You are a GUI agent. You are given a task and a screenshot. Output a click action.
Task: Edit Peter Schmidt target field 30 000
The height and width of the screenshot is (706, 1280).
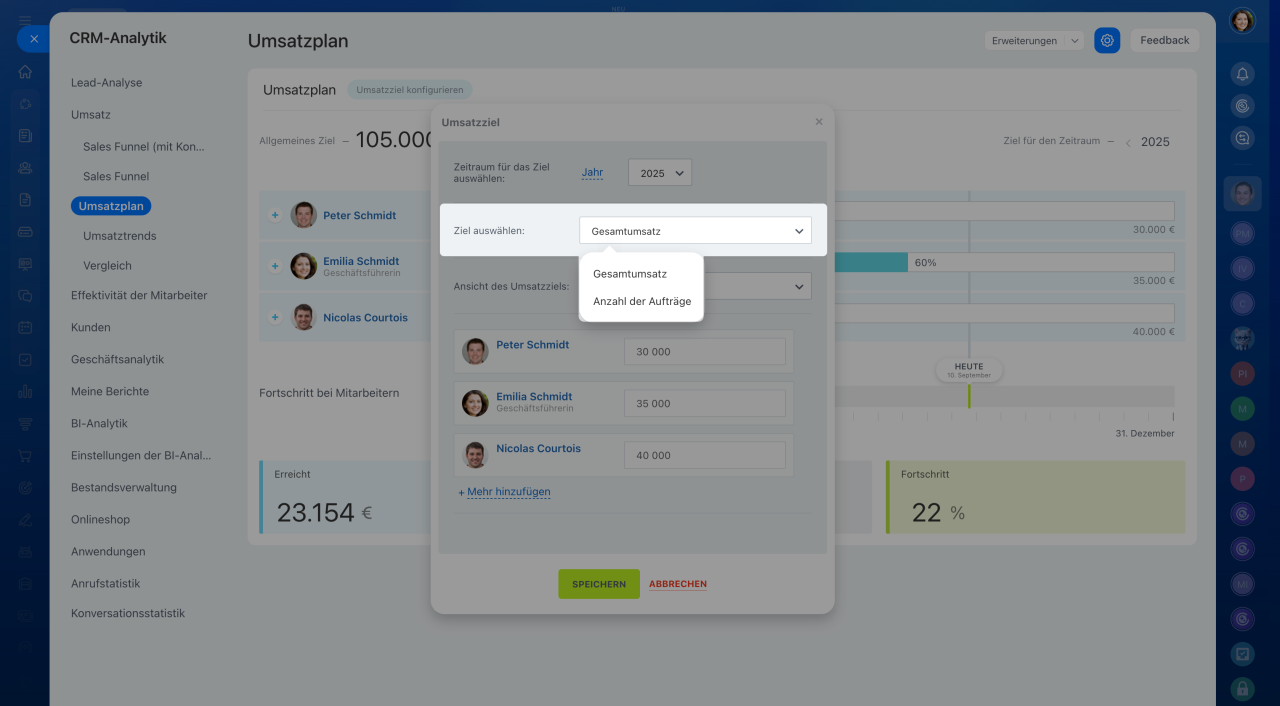[x=705, y=352]
